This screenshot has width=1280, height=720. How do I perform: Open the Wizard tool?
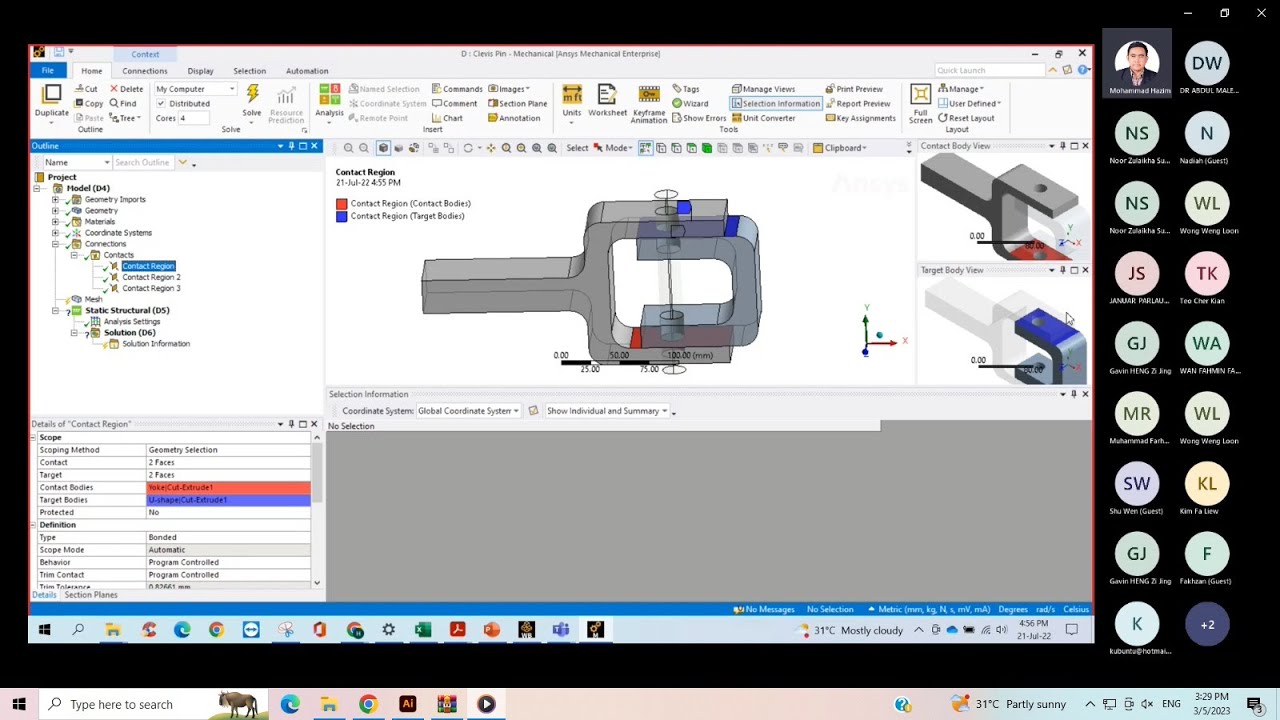click(x=690, y=103)
